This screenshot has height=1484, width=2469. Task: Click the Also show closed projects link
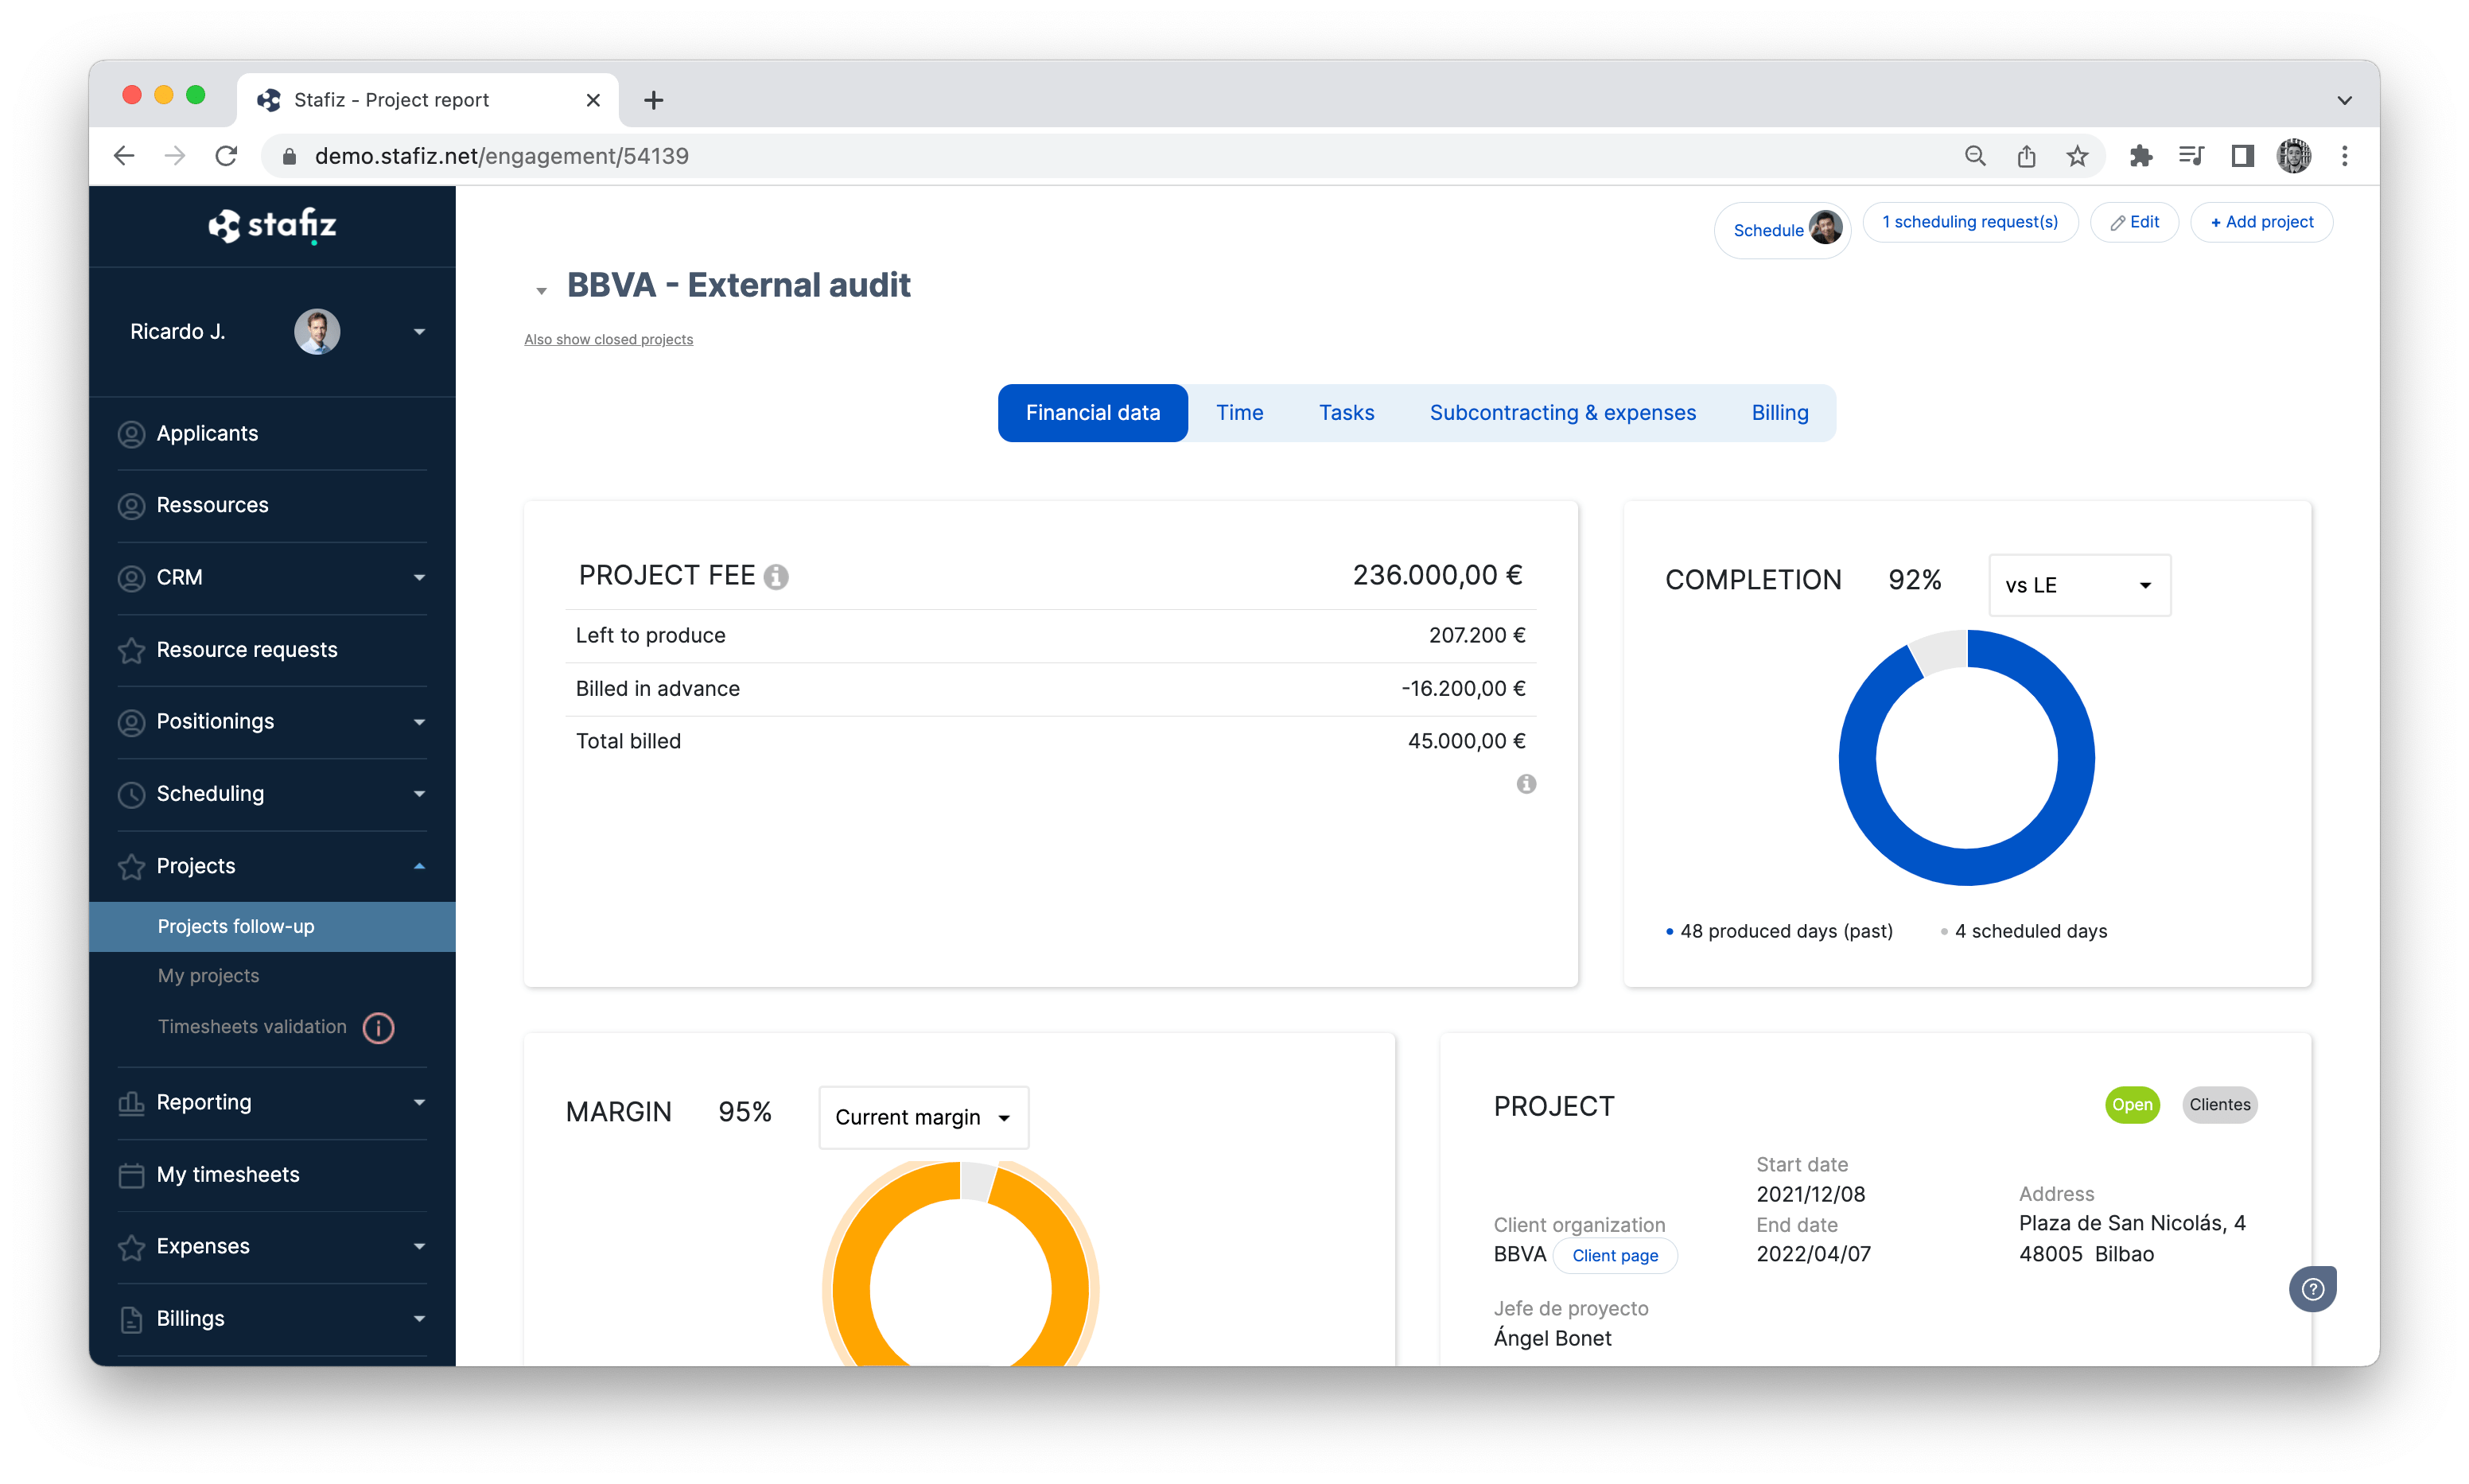click(608, 340)
